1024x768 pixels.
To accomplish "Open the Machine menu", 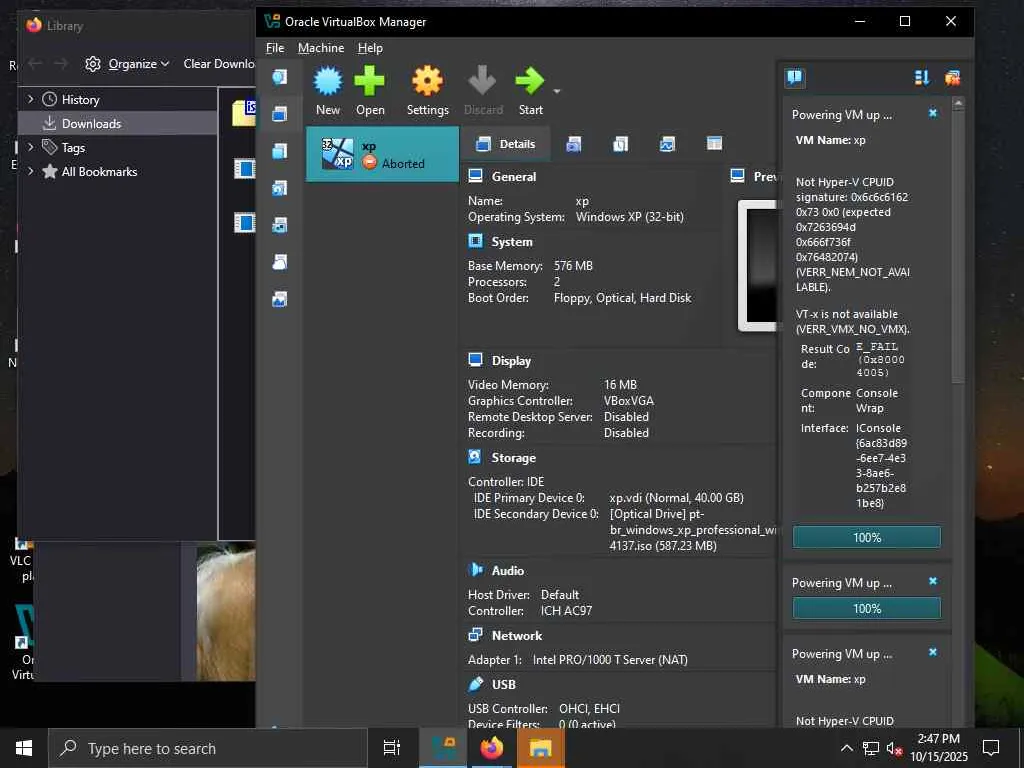I will pyautogui.click(x=321, y=48).
